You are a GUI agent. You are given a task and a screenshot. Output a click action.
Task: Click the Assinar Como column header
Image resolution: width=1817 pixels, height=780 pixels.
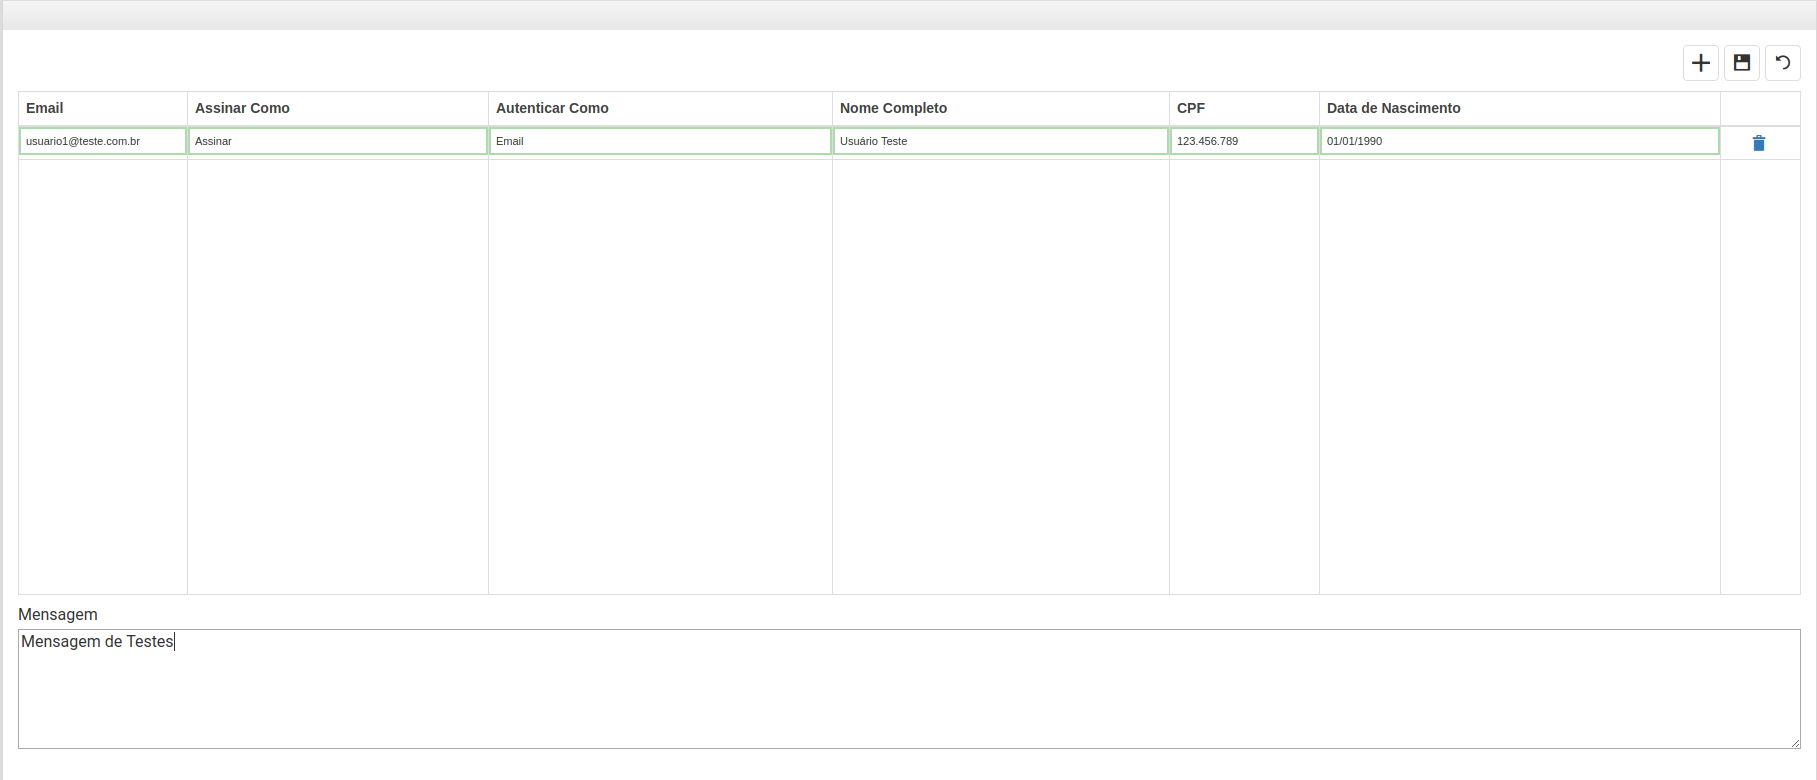pyautogui.click(x=242, y=108)
